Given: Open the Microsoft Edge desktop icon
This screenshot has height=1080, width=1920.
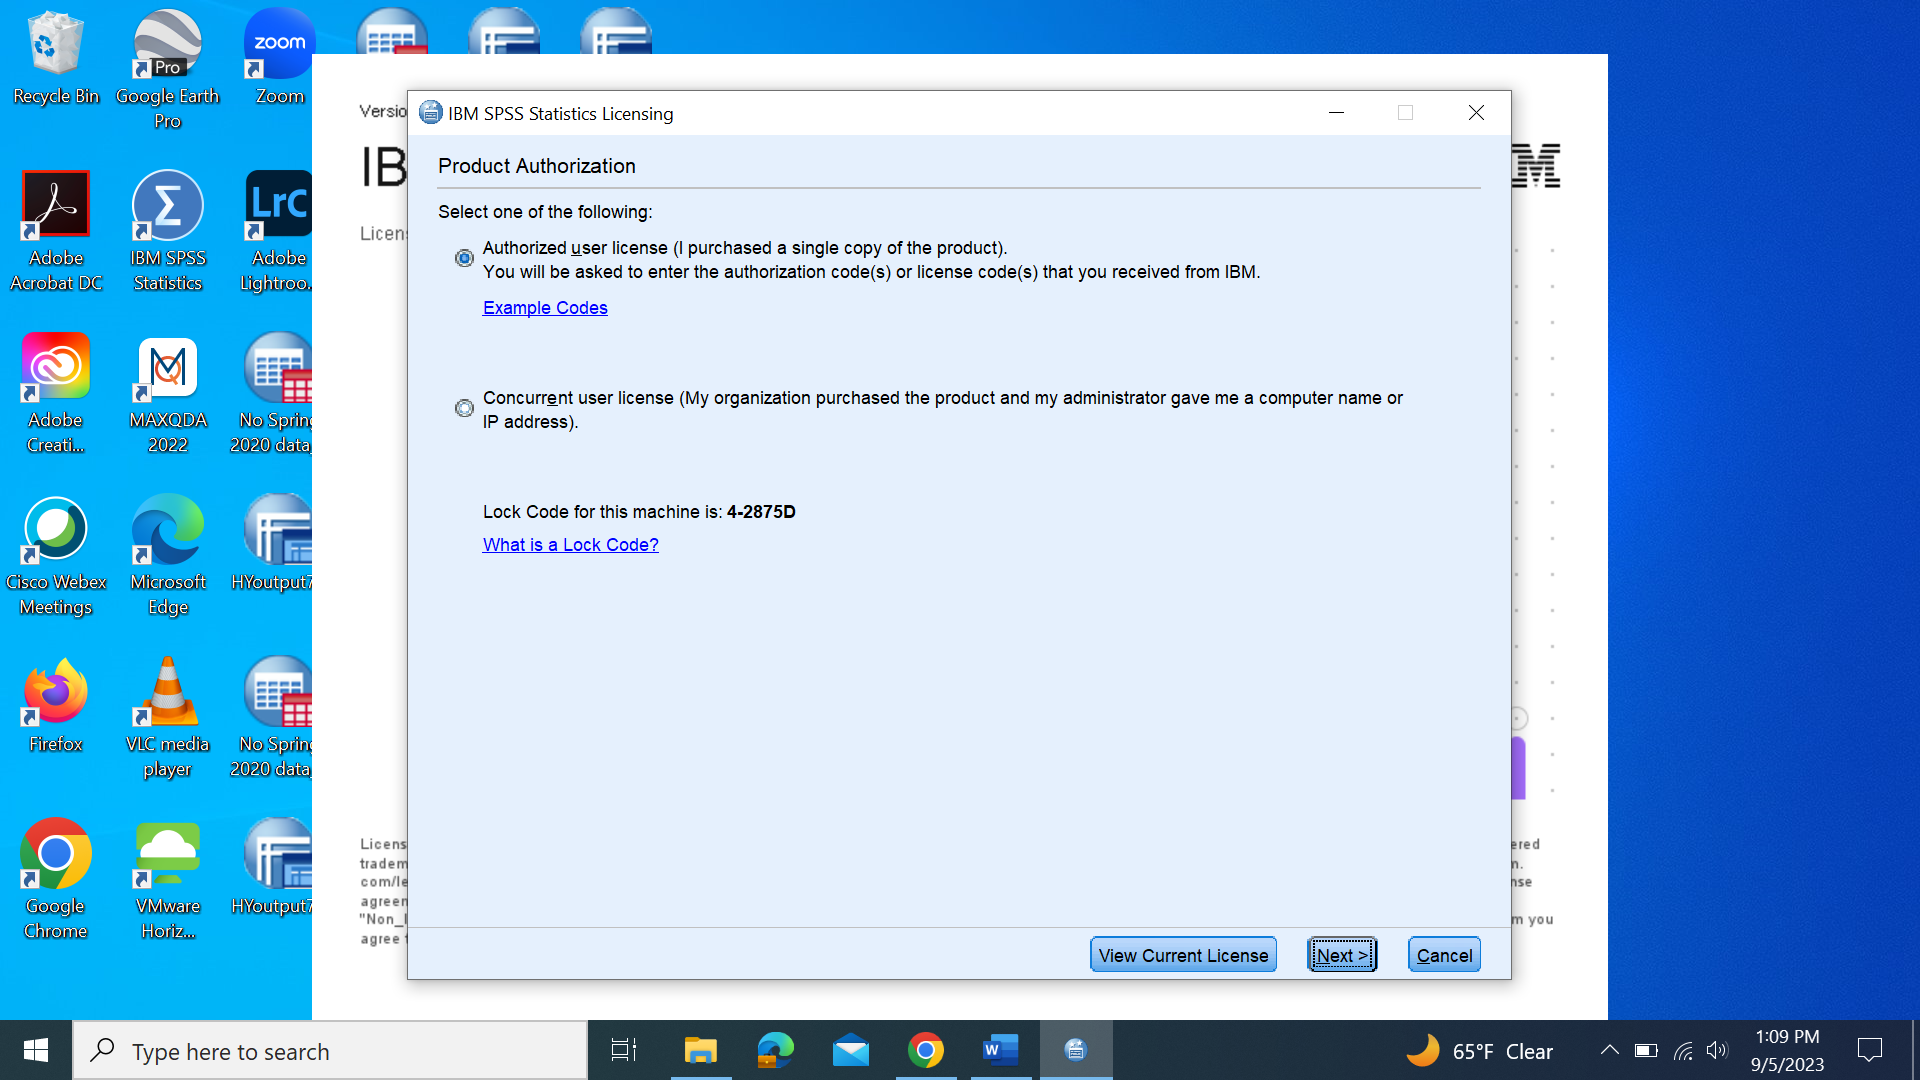Looking at the screenshot, I should click(x=167, y=556).
